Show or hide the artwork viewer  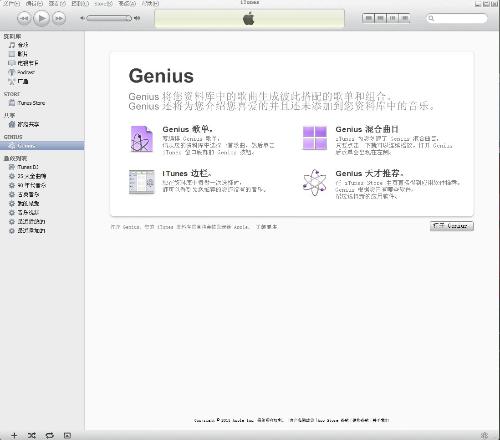67,435
